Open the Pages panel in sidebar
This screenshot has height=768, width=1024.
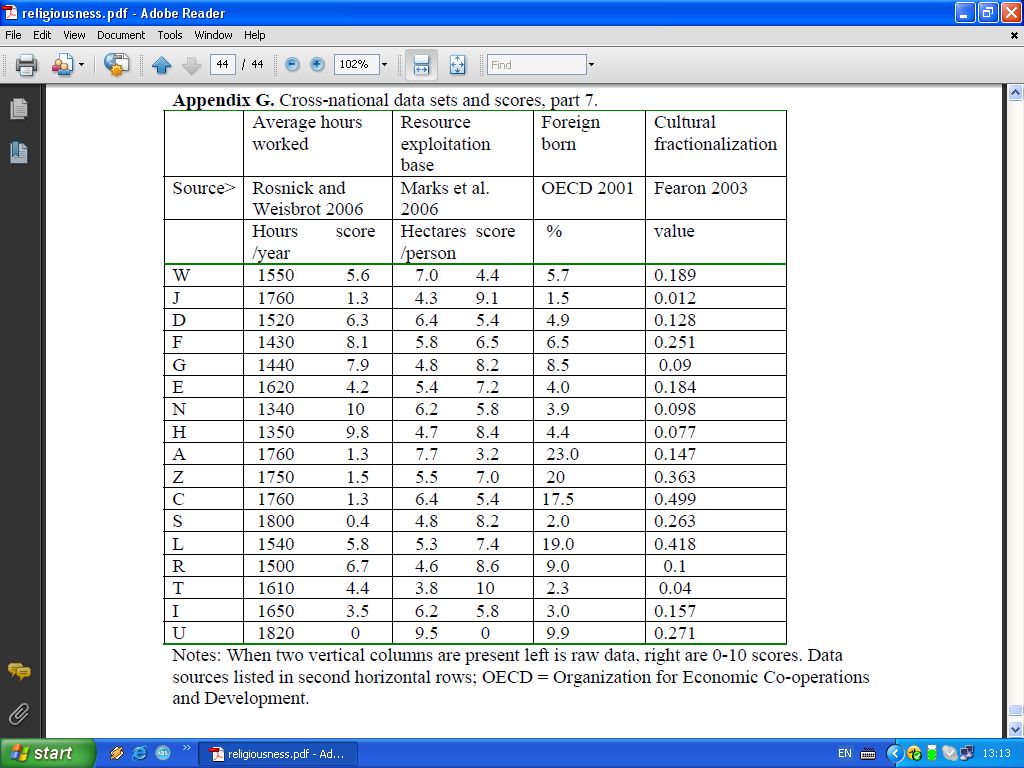coord(18,109)
